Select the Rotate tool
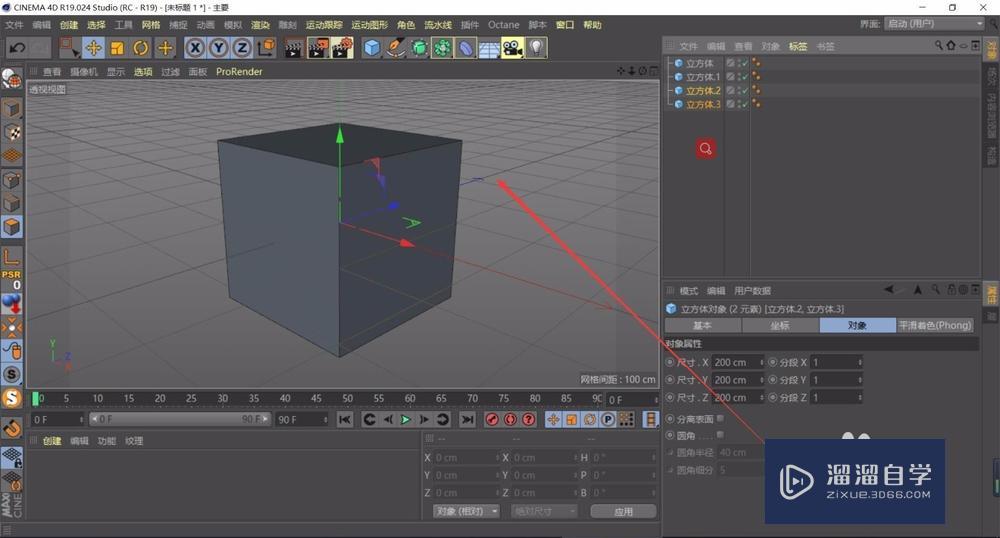 click(140, 48)
